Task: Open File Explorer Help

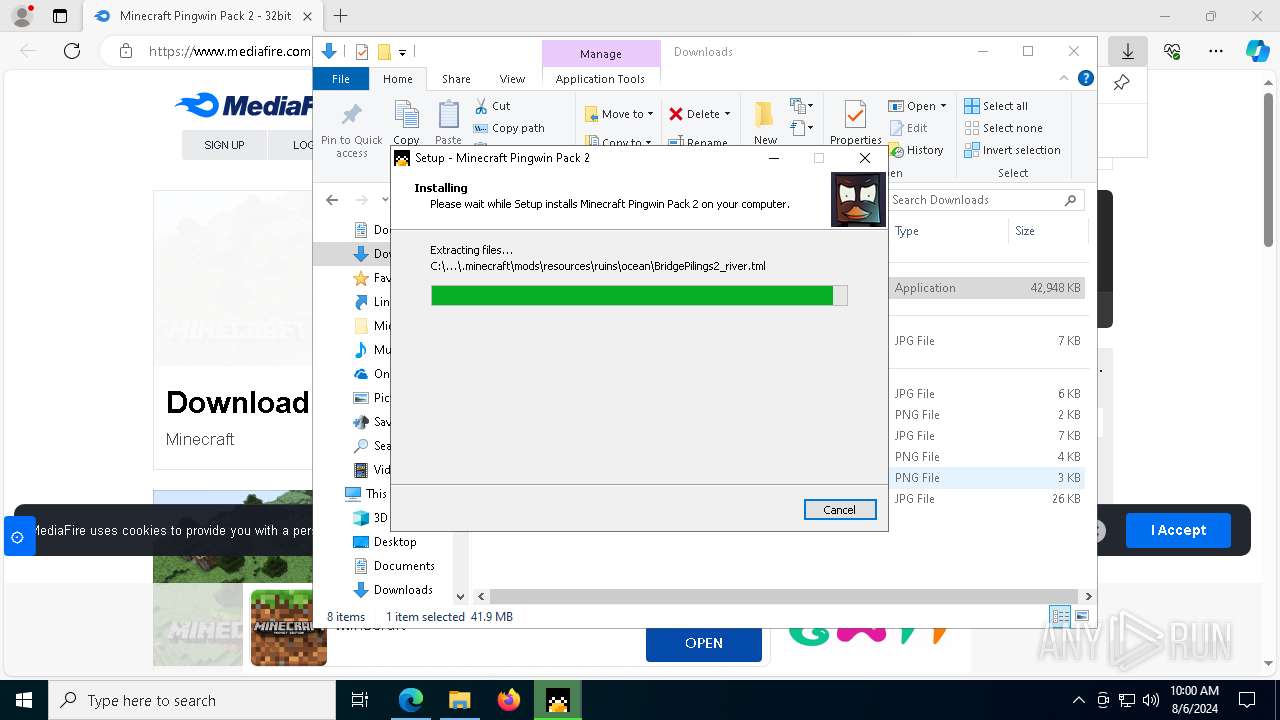Action: [1085, 78]
